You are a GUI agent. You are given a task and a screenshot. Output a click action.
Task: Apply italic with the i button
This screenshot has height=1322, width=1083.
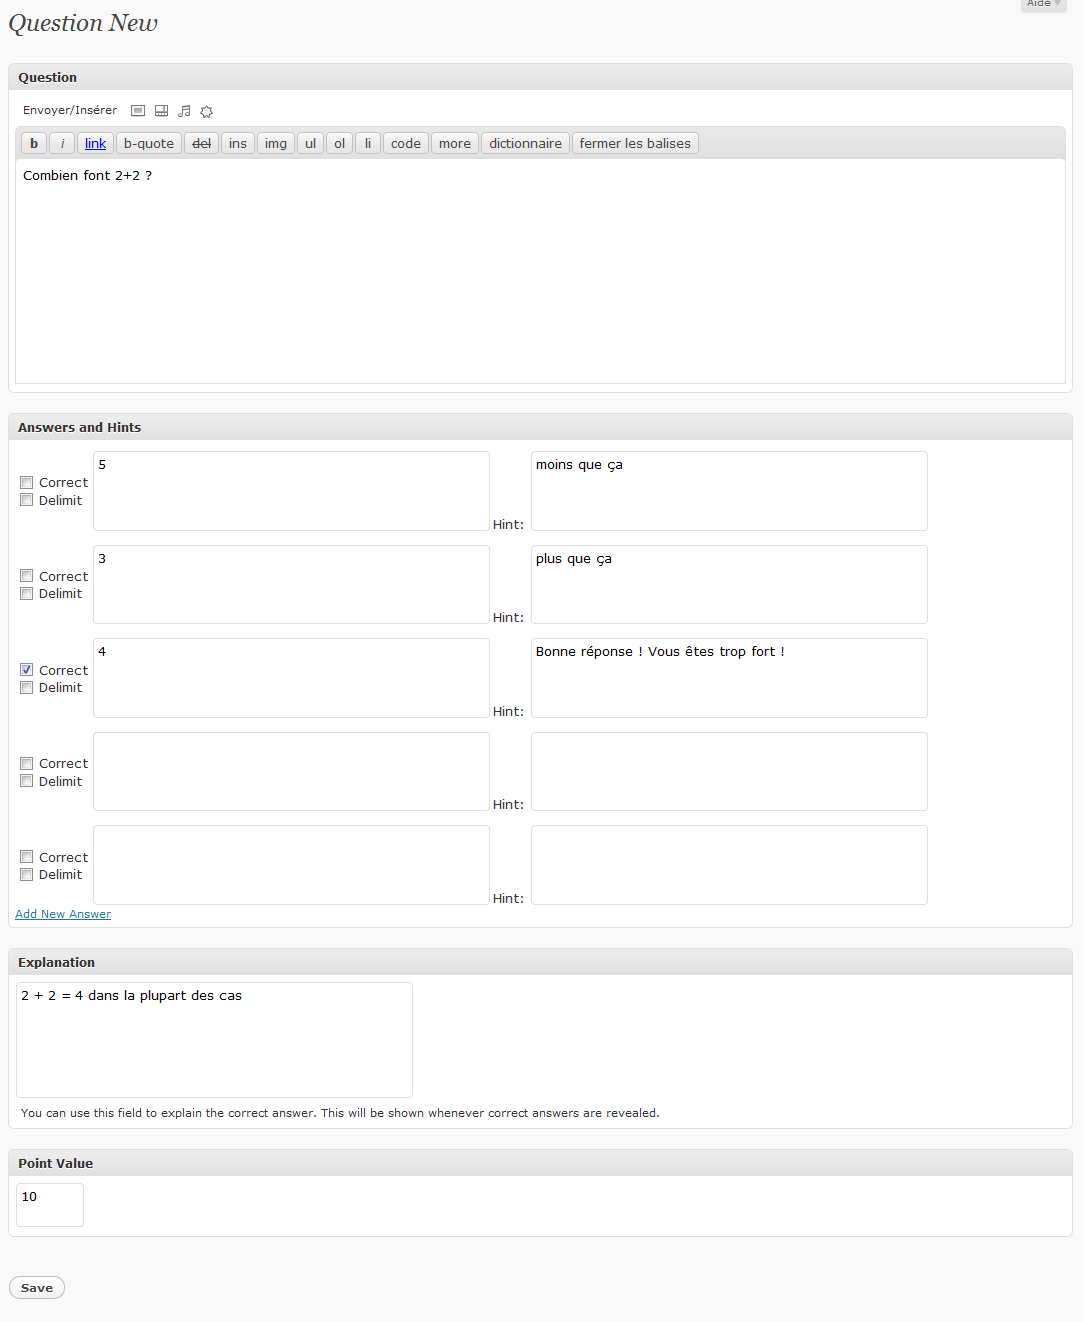62,143
